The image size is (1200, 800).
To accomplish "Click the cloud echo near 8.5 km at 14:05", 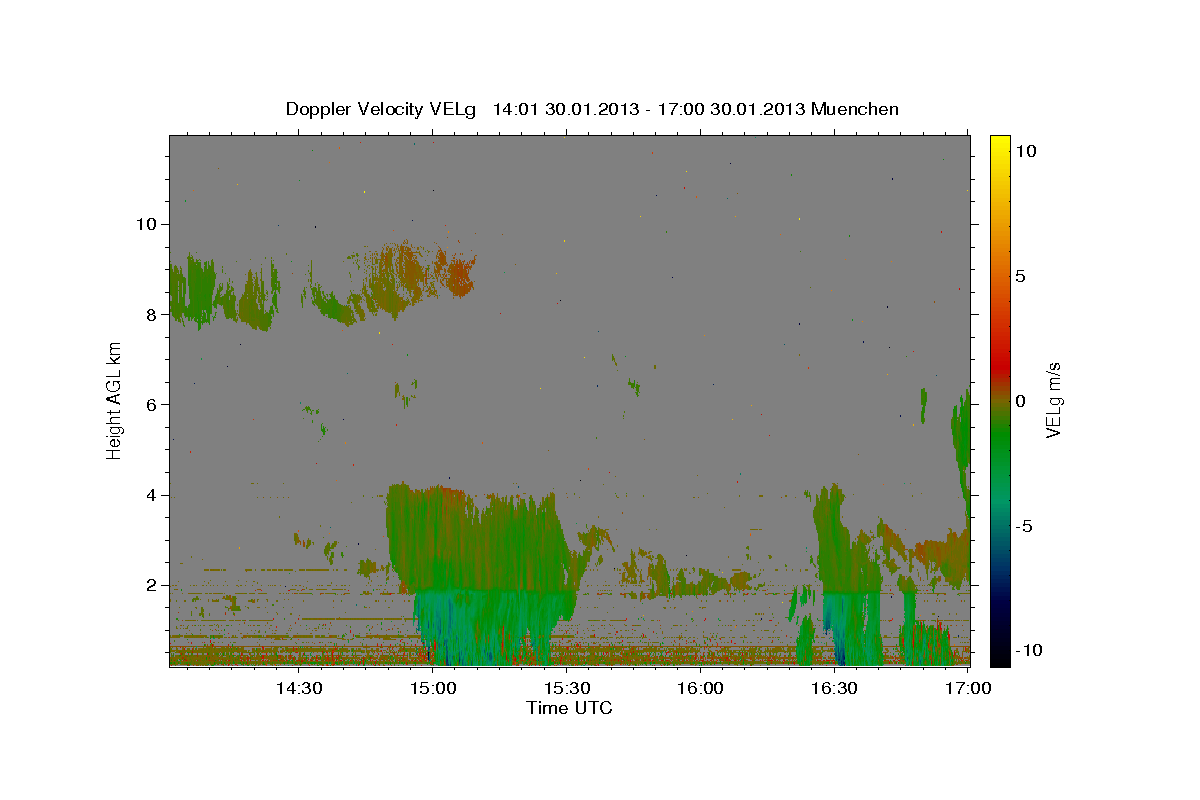I will click(190, 290).
